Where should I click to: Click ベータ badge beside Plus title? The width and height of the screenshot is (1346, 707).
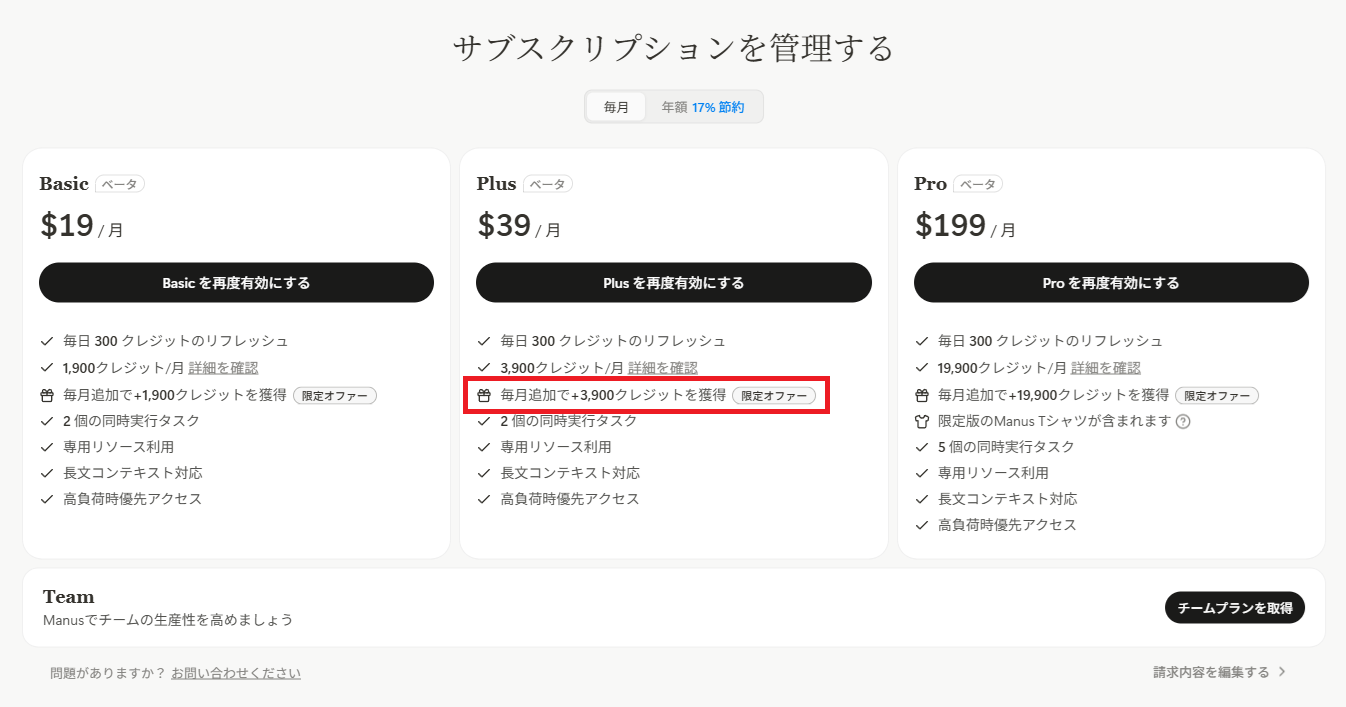click(548, 184)
